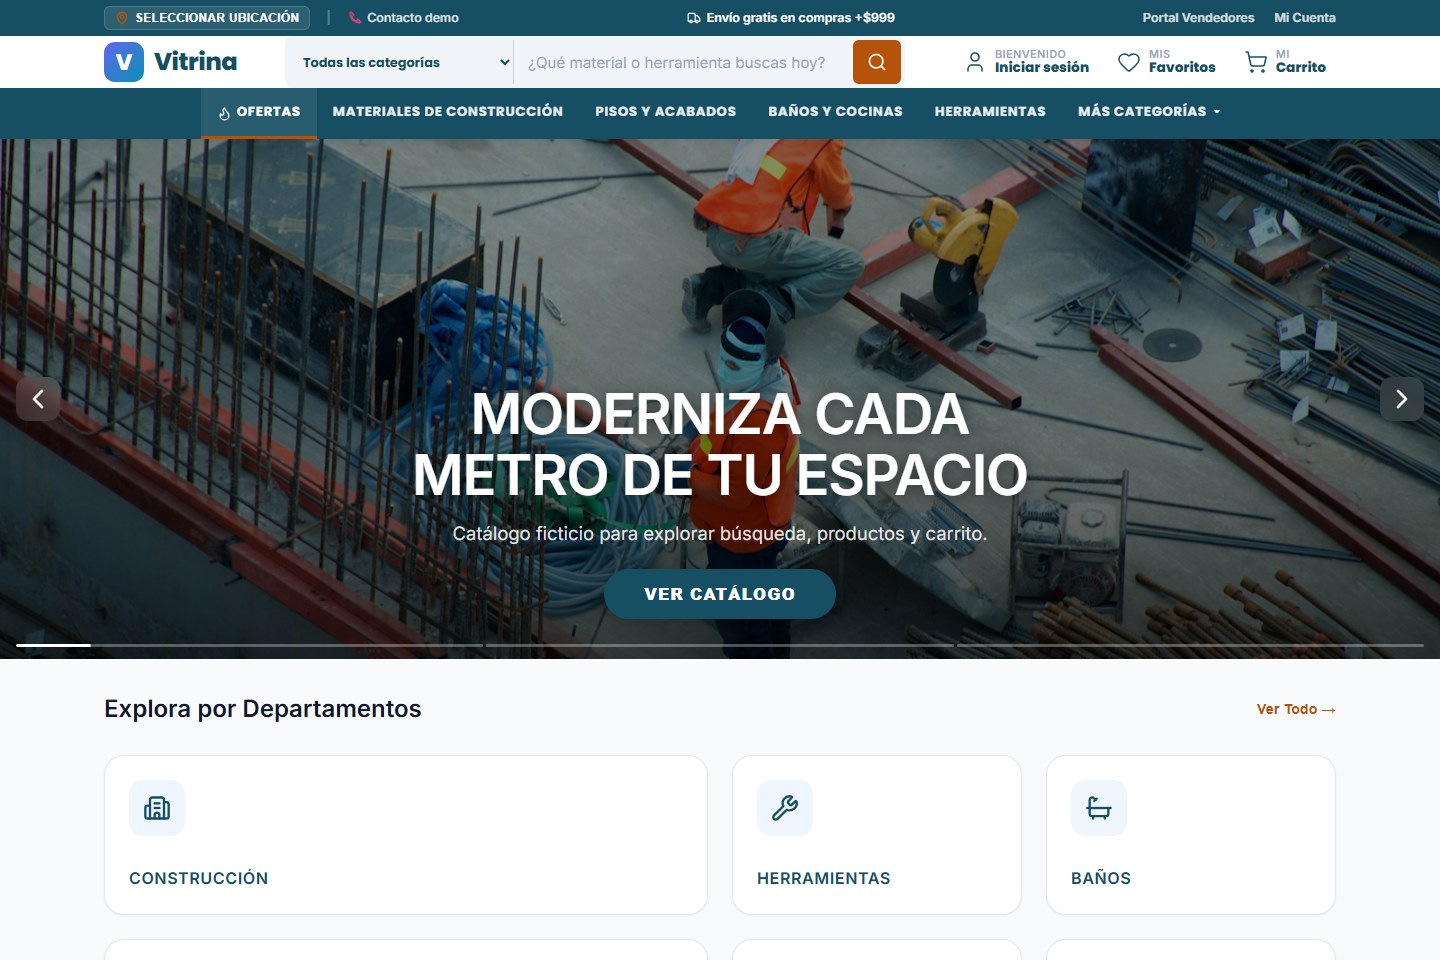The image size is (1440, 960).
Task: Open Baños y Cocinas menu item
Action: 836,112
